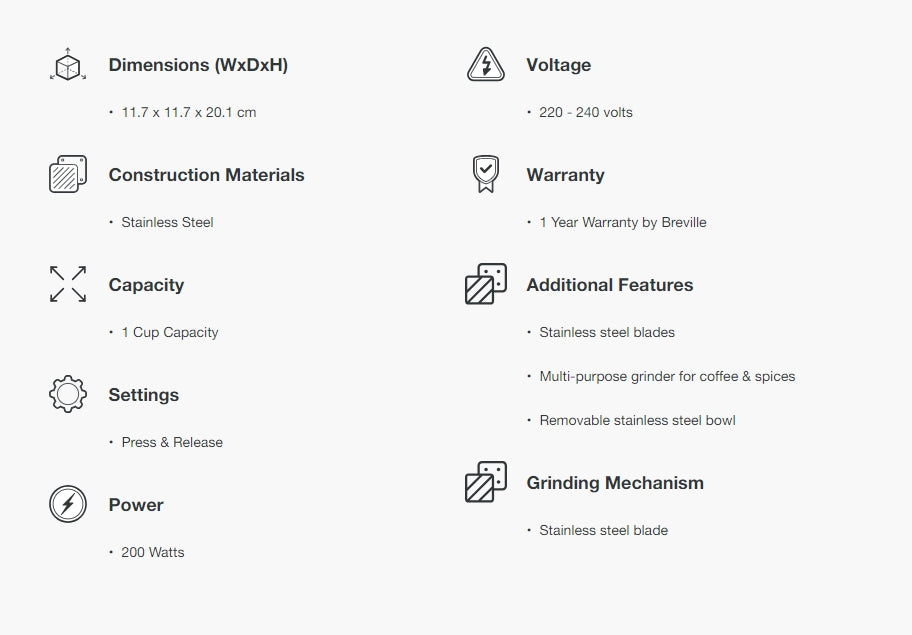This screenshot has height=635, width=912.
Task: Click the 'Removable stainless steel bowl' text
Action: (637, 420)
